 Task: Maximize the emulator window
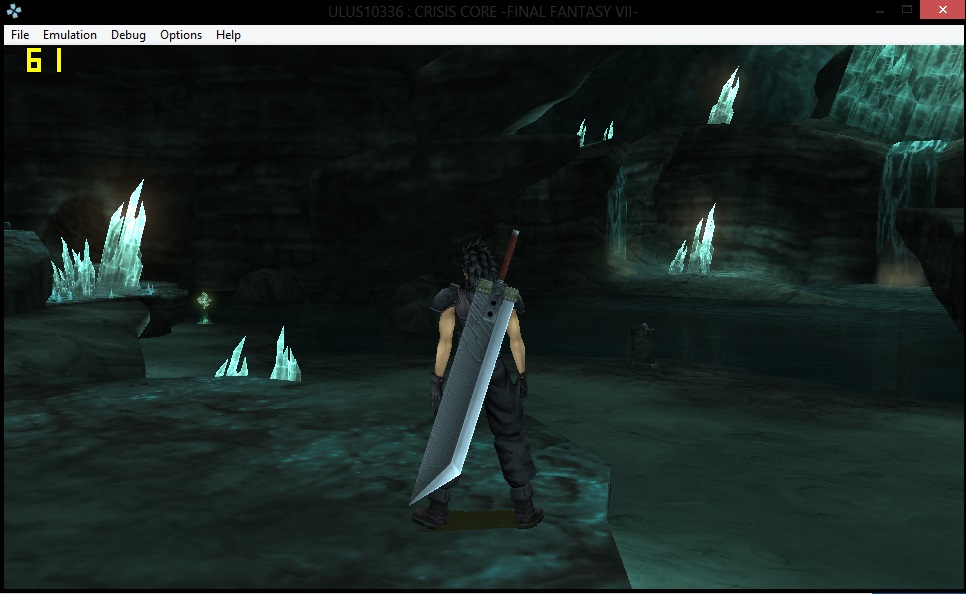coord(907,10)
